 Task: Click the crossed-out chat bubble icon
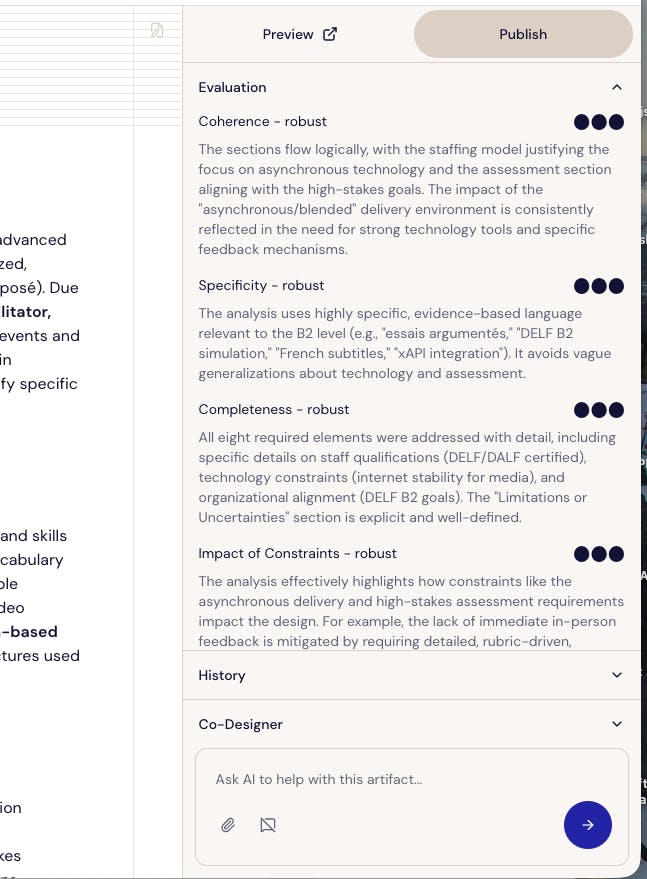pos(267,825)
